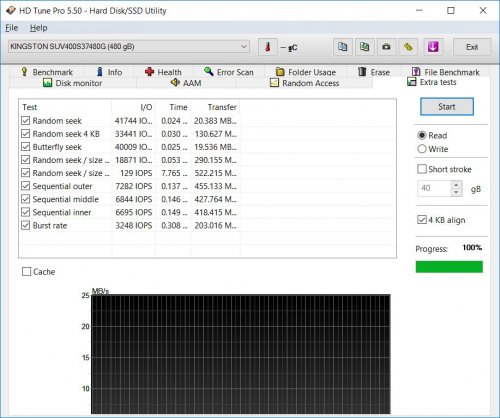The image size is (500, 418).
Task: Click the Start button
Action: (x=447, y=107)
